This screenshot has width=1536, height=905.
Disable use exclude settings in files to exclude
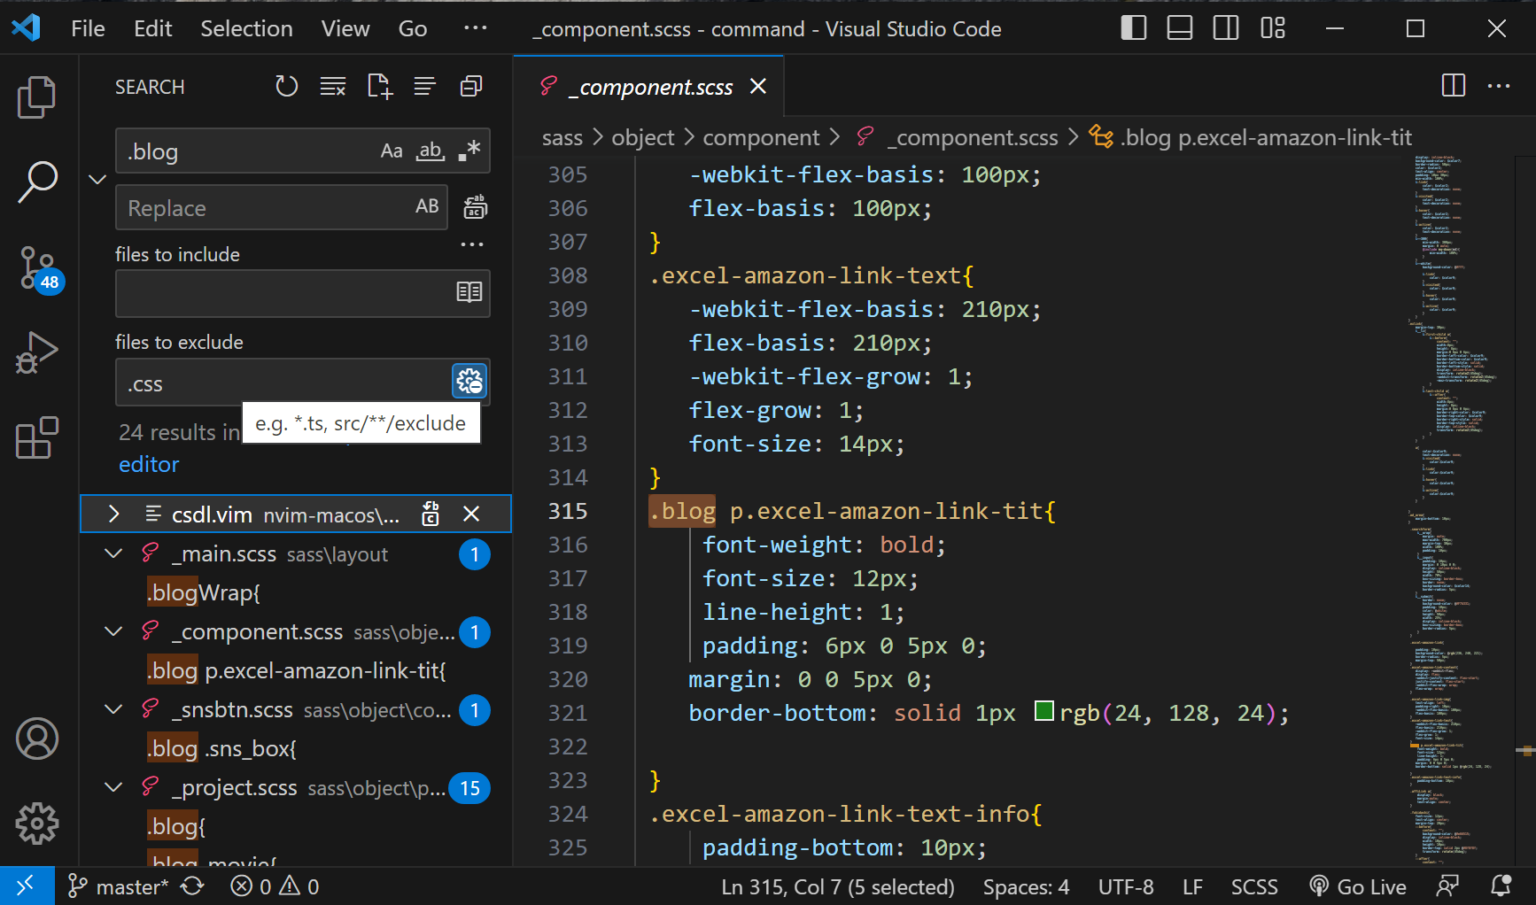click(469, 381)
